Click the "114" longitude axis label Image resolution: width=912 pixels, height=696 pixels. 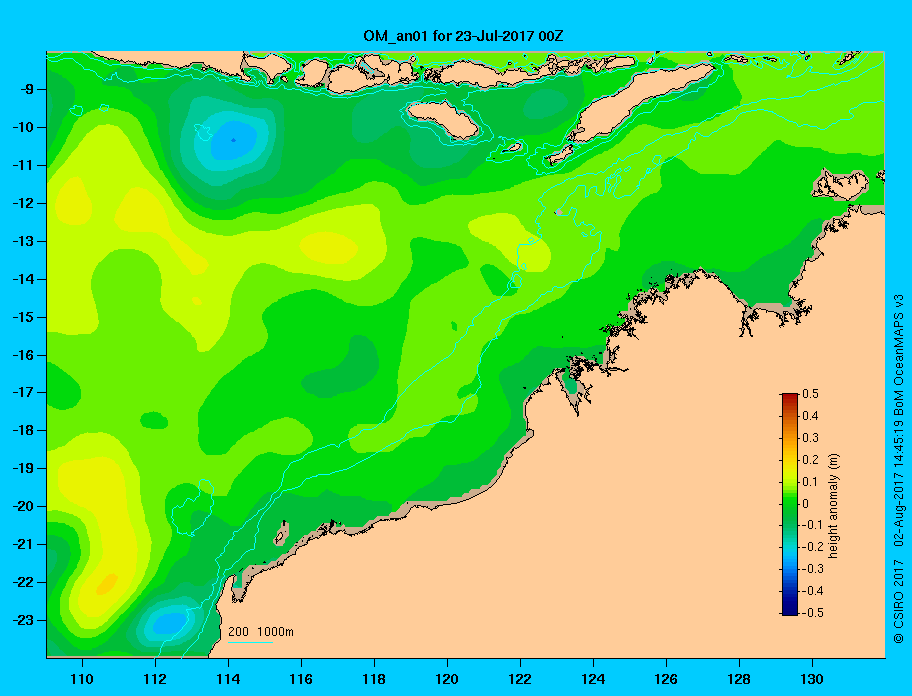tap(228, 679)
